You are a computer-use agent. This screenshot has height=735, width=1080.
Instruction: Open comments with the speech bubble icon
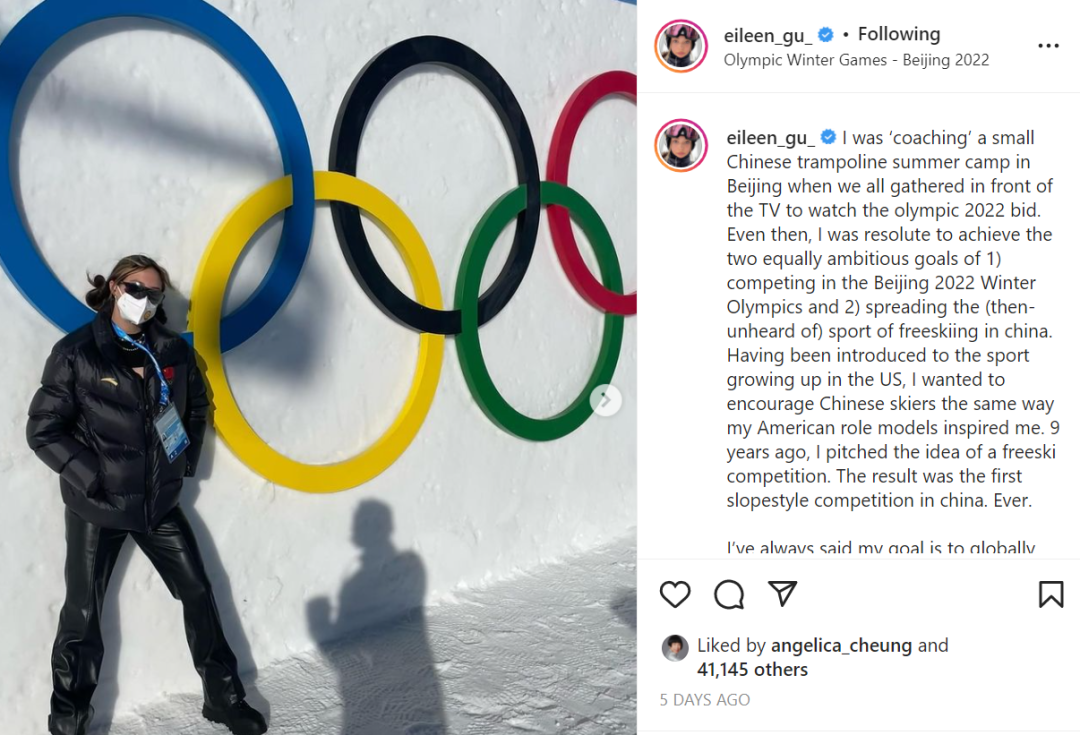tap(729, 594)
